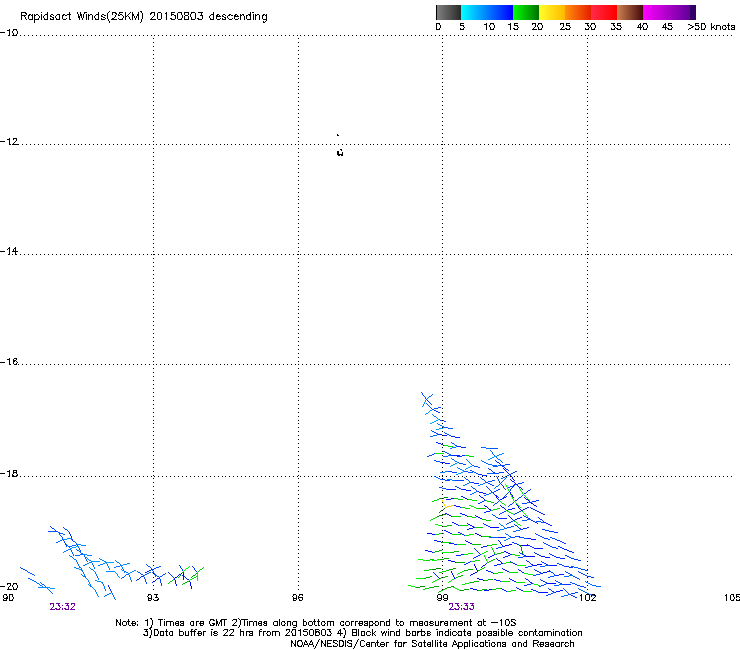Screen dimensions: 740x650
Task: Click the -18 latitude axis label
Action: 9,473
